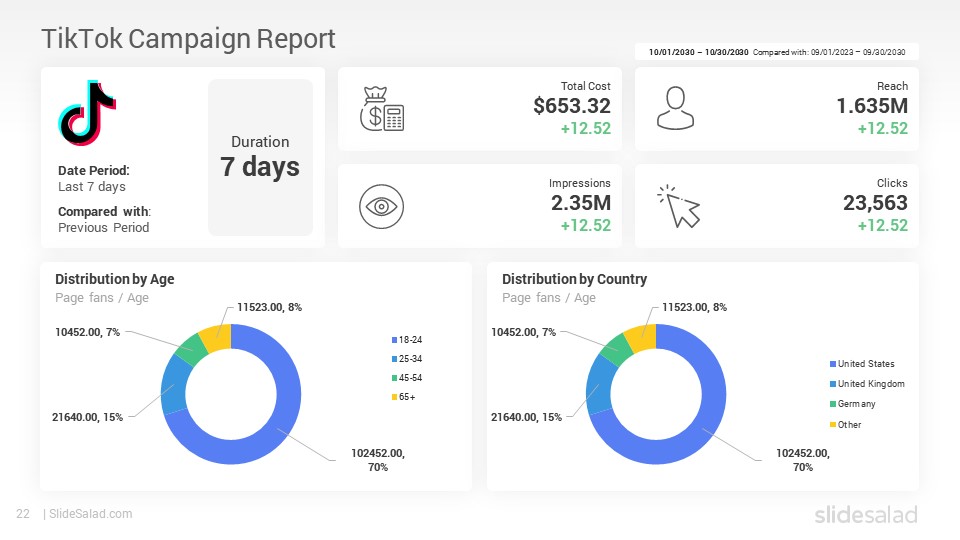Image resolution: width=960 pixels, height=540 pixels.
Task: Select the Clicks 23,563 value
Action: tap(875, 203)
